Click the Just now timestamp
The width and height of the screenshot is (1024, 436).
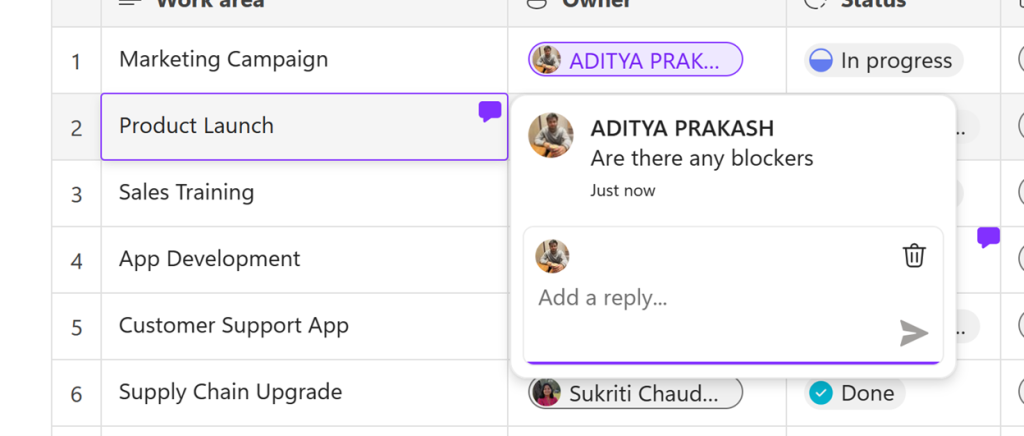[622, 190]
